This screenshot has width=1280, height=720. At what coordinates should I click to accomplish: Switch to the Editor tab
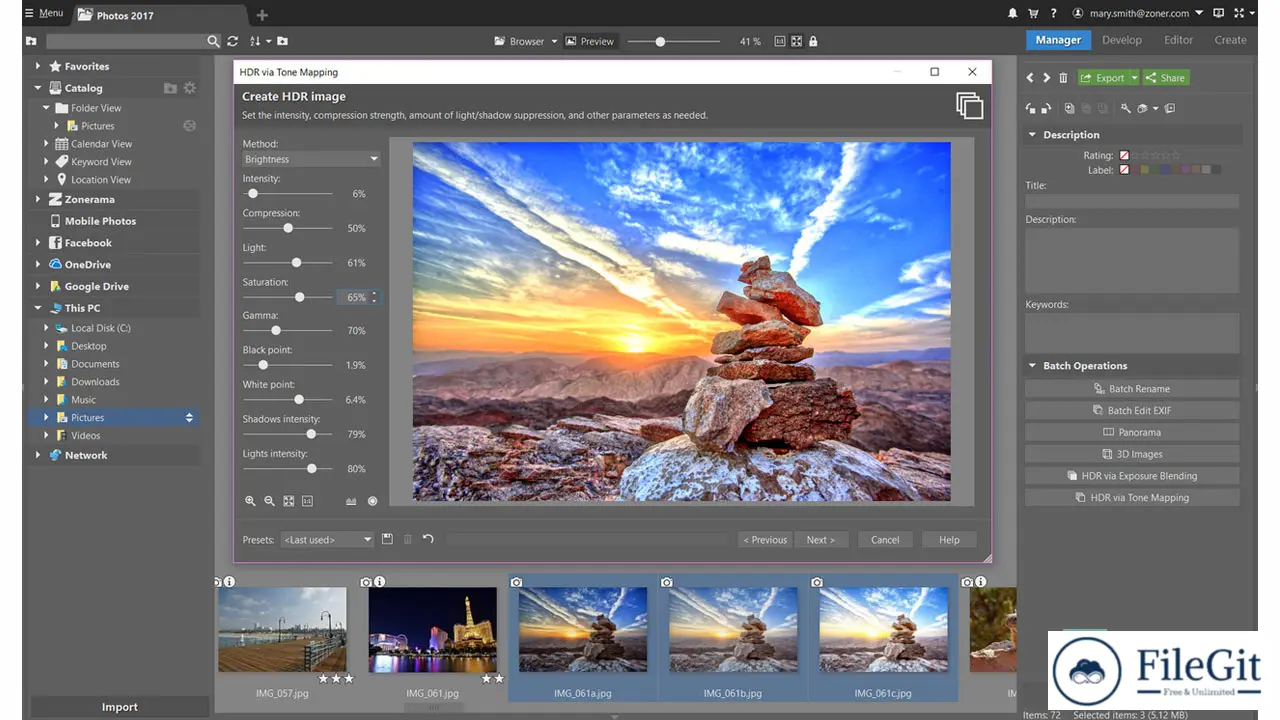pyautogui.click(x=1178, y=40)
